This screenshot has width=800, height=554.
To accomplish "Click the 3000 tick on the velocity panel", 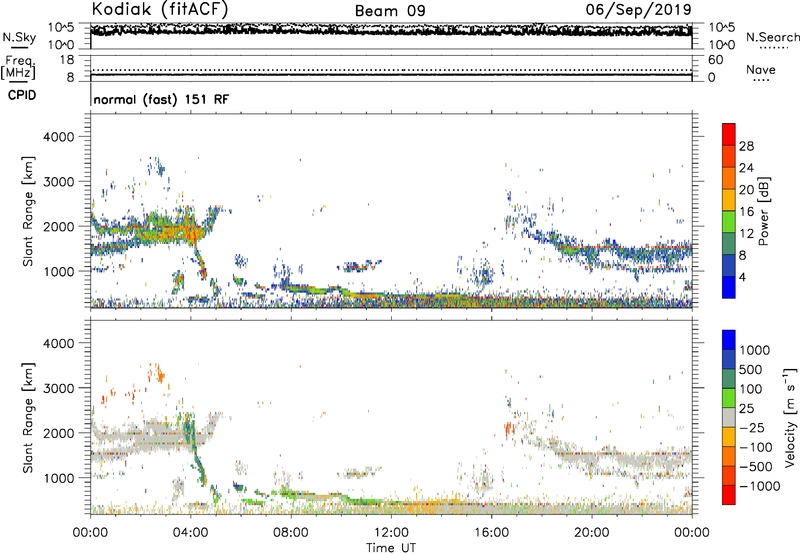I will click(58, 388).
